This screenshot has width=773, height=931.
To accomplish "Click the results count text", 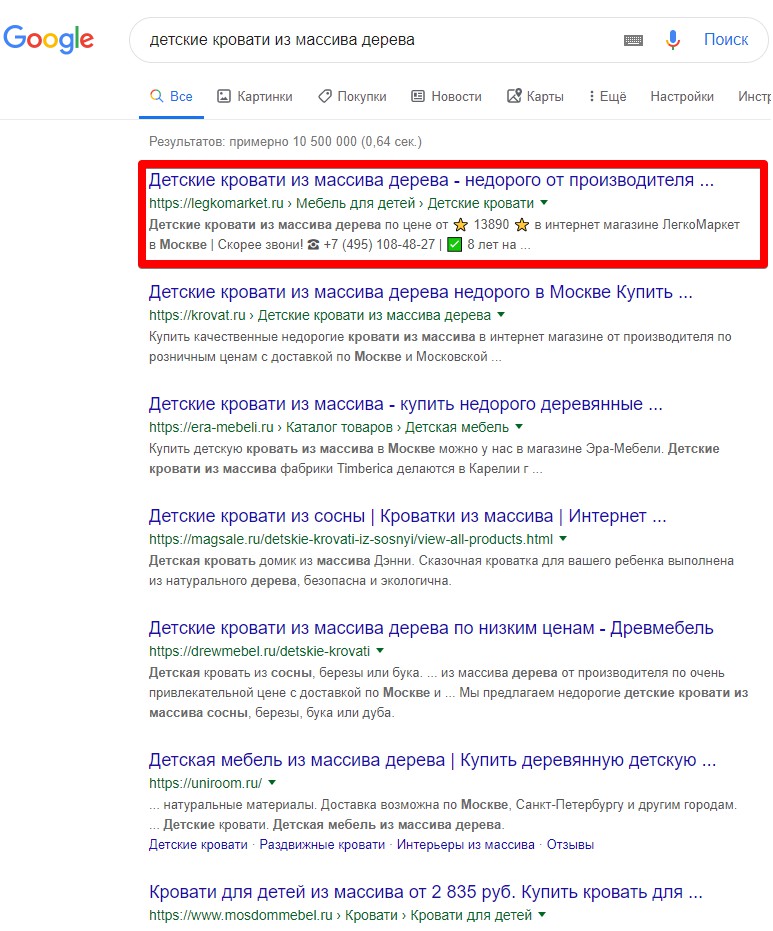I will click(x=285, y=142).
